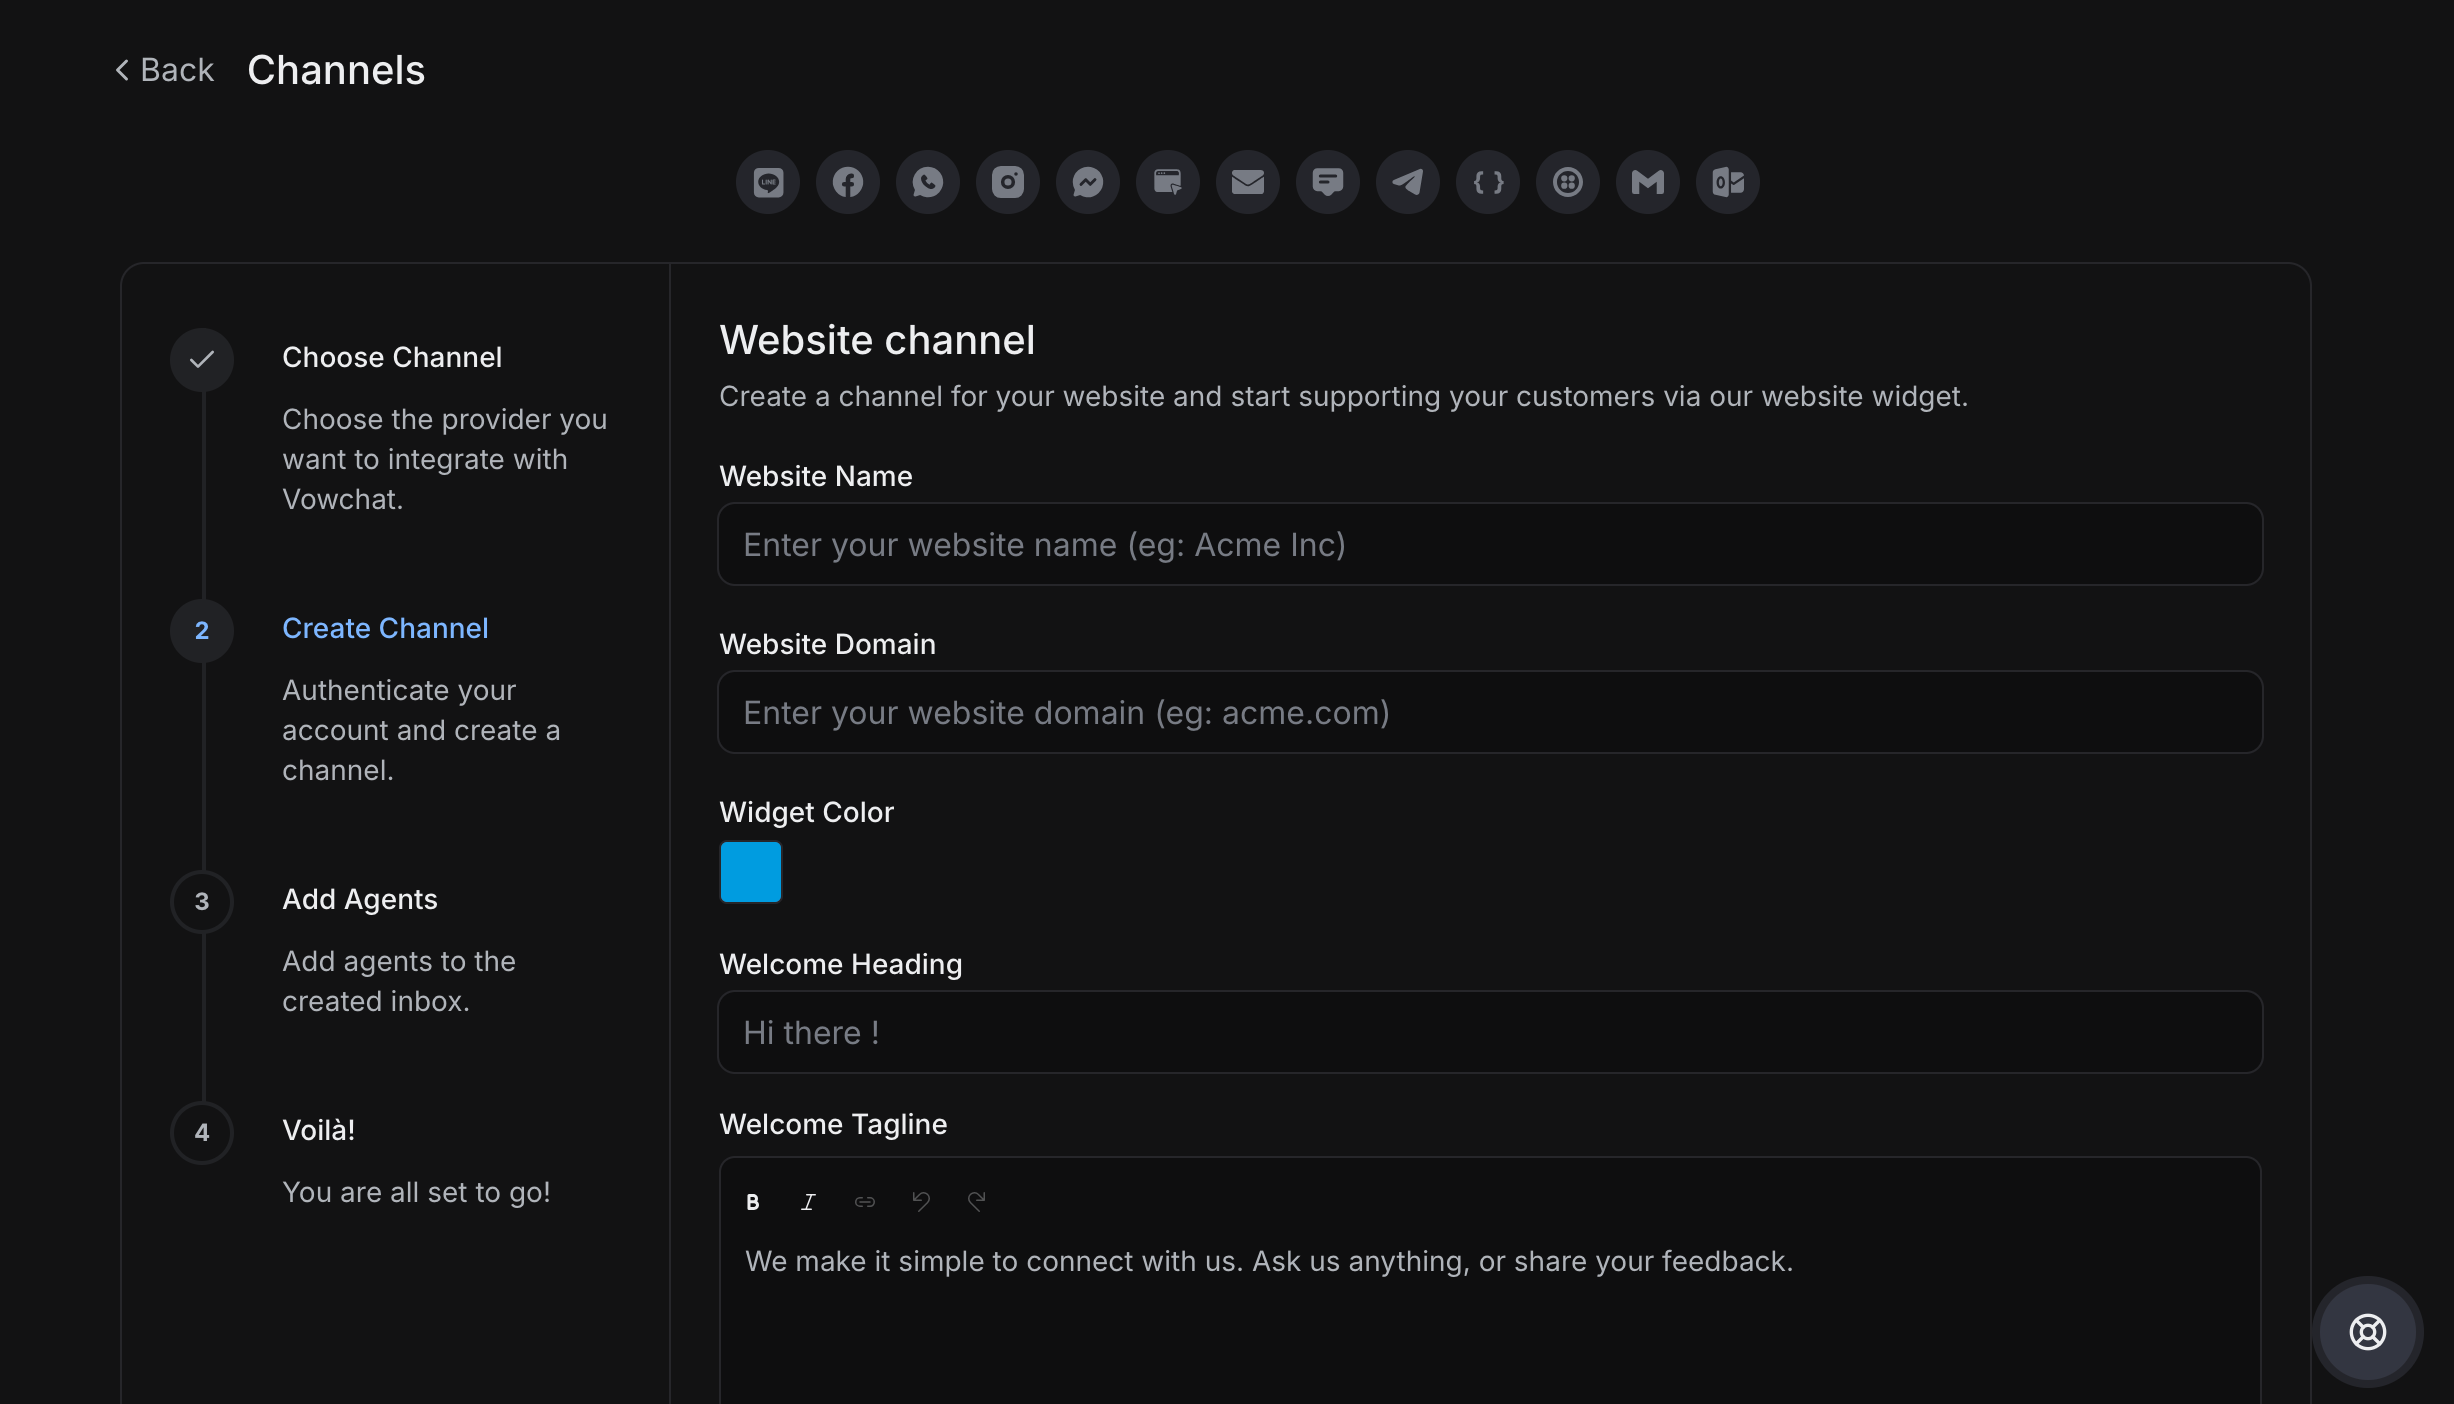Select the Instagram channel icon
The height and width of the screenshot is (1404, 2454).
coord(1008,182)
